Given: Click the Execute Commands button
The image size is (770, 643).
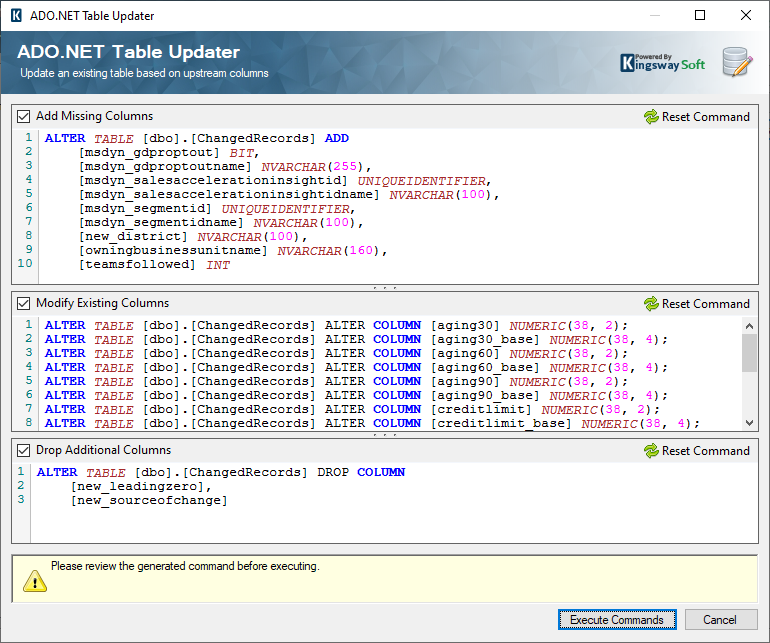Looking at the screenshot, I should point(617,620).
